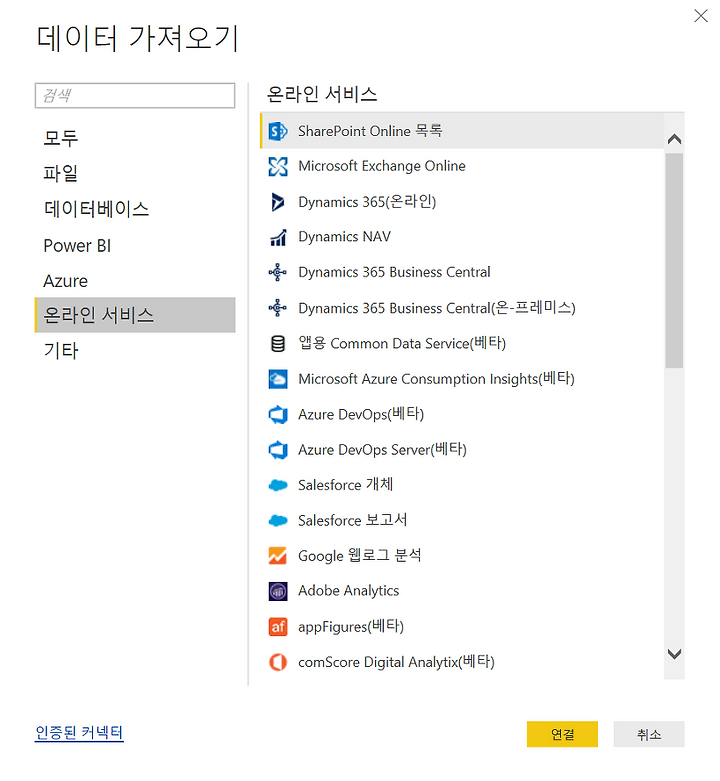Select Microsoft Azure Consumption Insights(베타) text
This screenshot has height=781, width=720.
click(436, 379)
